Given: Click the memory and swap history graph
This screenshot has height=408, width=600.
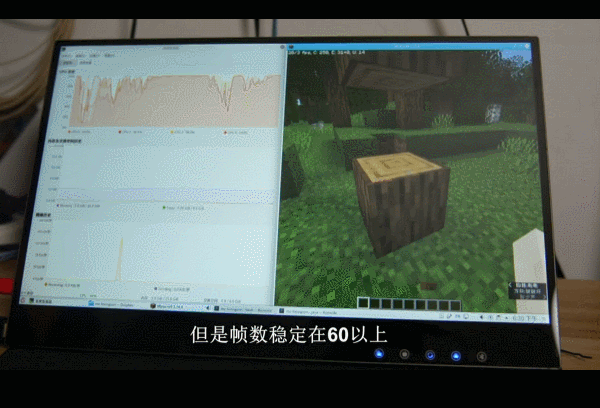Looking at the screenshot, I should point(167,173).
